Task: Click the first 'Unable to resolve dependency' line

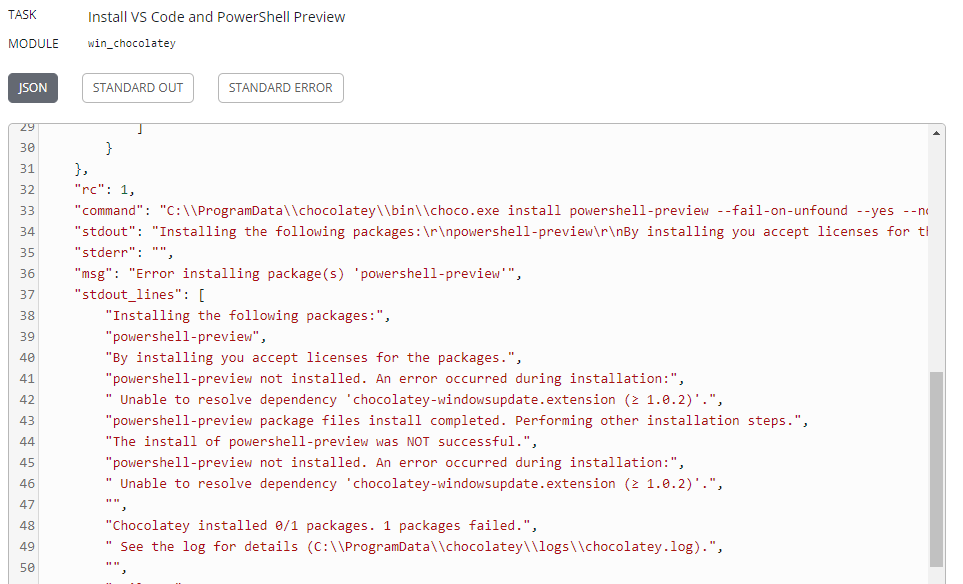Action: 414,400
